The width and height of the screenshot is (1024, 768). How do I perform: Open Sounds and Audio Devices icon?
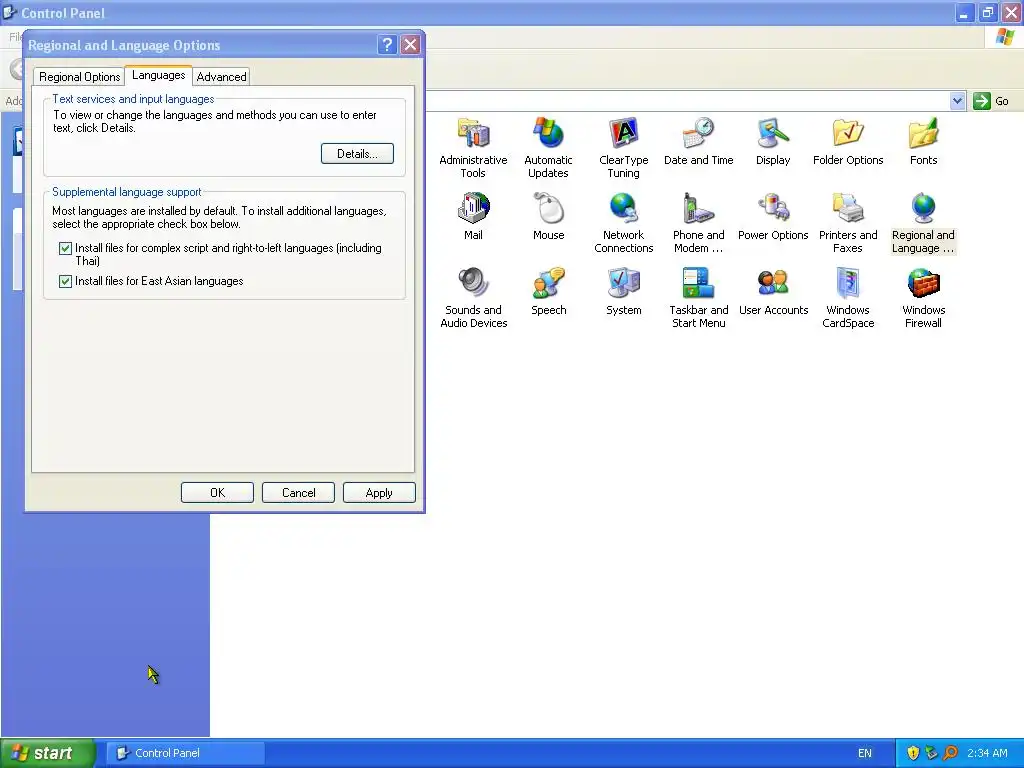[x=473, y=298]
